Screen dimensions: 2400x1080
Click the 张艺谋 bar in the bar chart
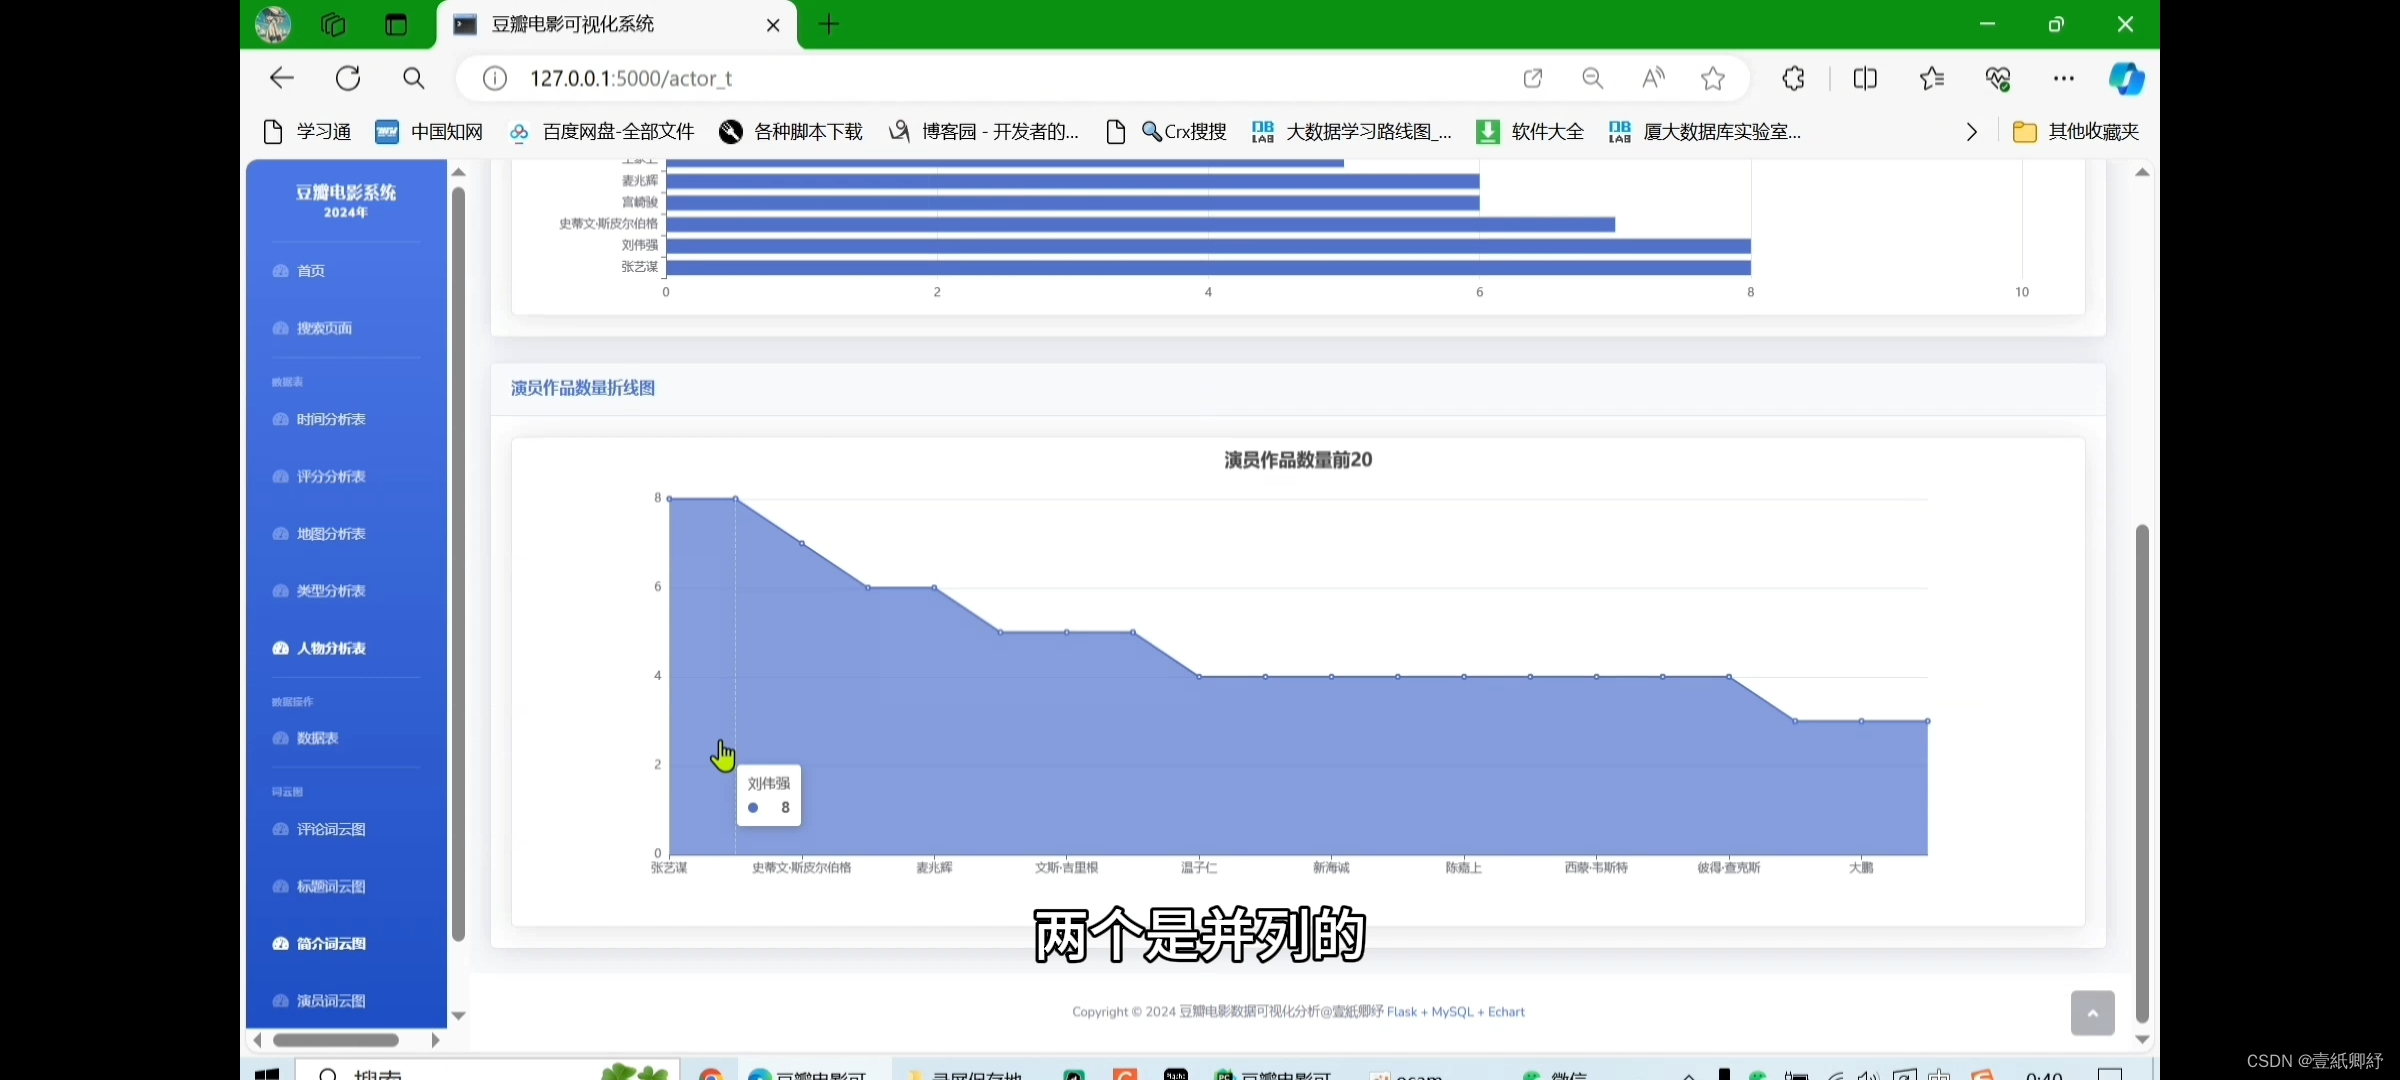click(x=1208, y=267)
